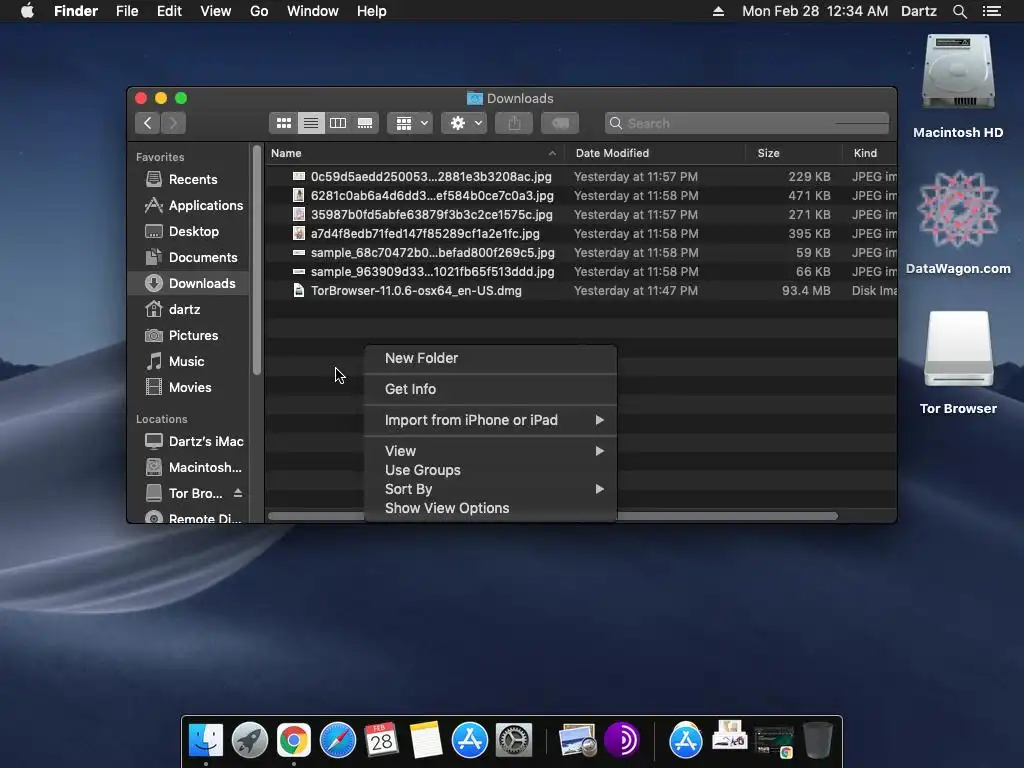The width and height of the screenshot is (1024, 768).
Task: Click the sidebar vertical scrollbar
Action: pos(257,261)
